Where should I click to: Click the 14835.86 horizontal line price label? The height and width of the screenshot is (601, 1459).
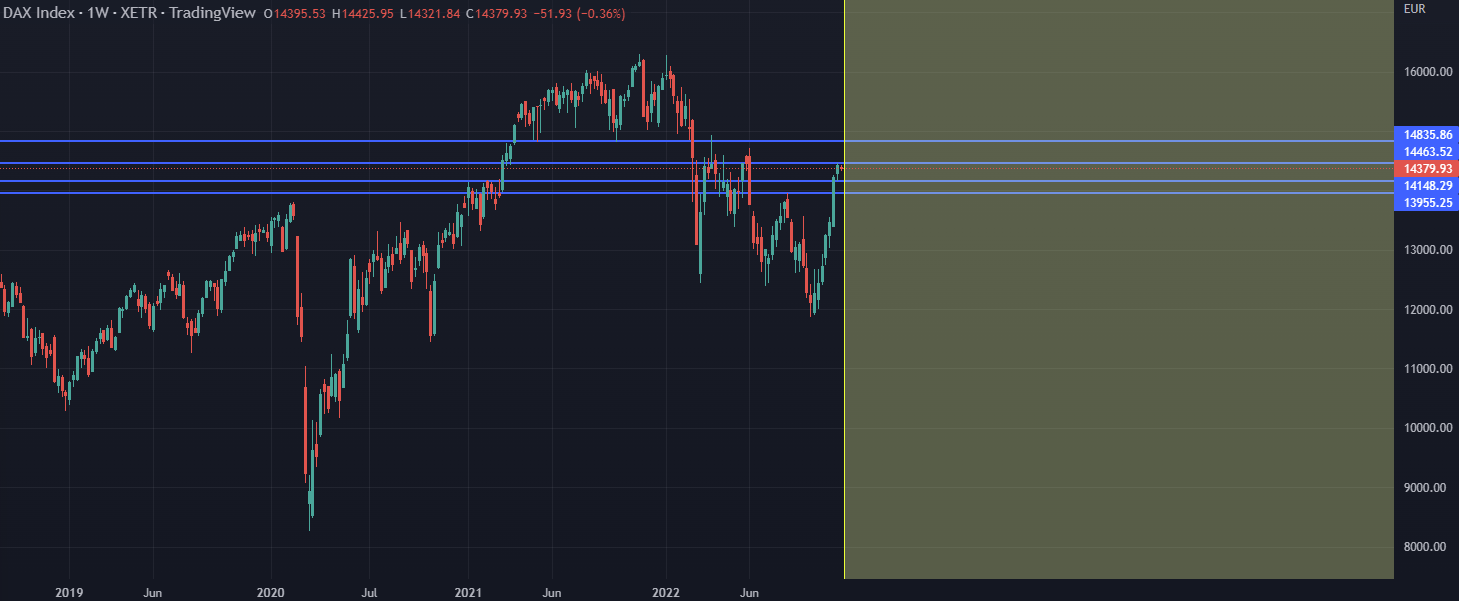tap(1426, 134)
